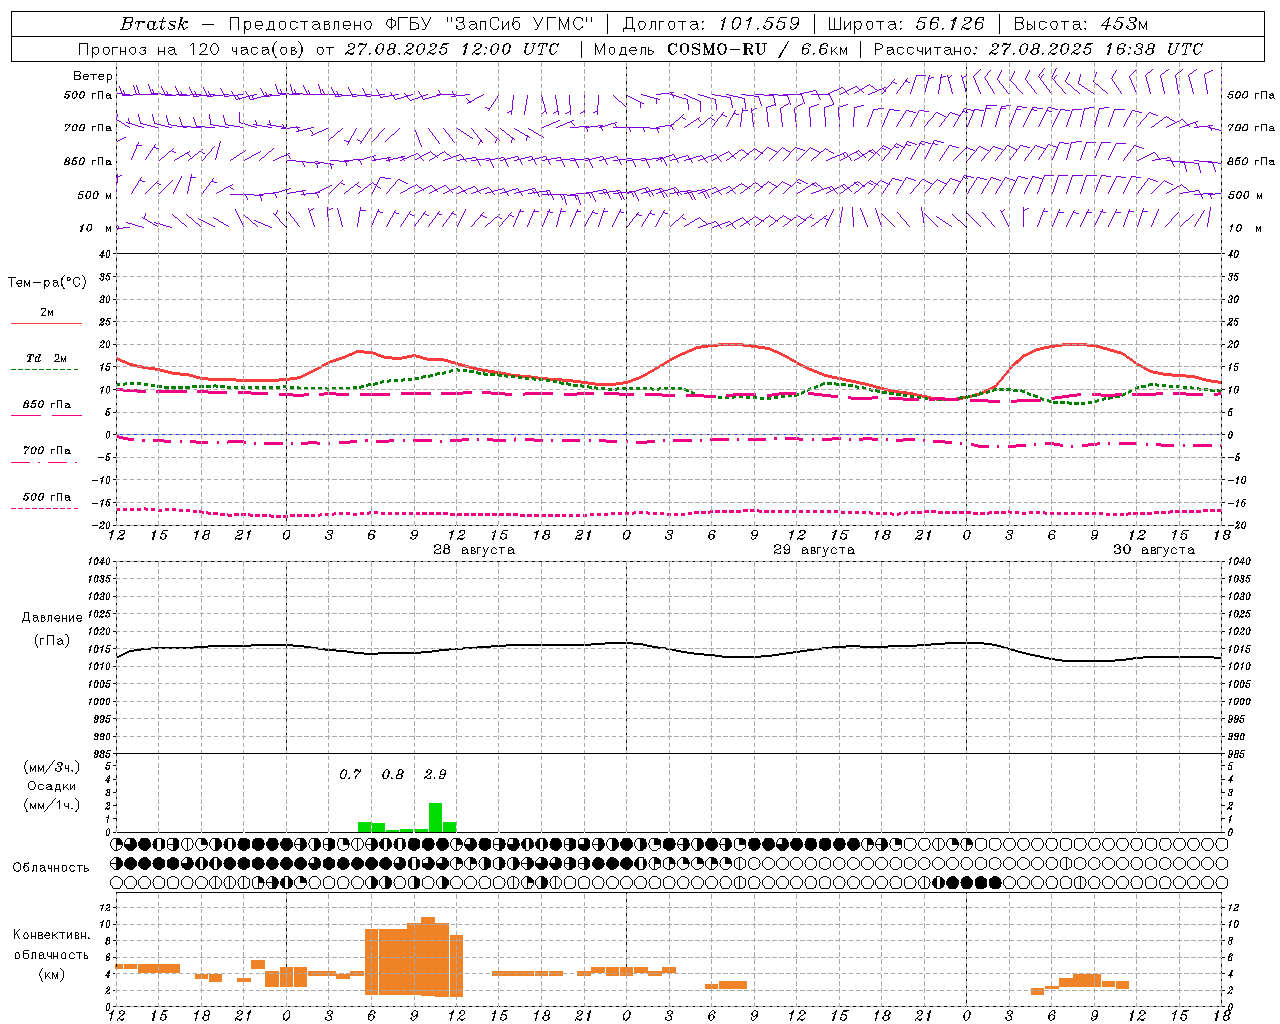
Task: Click the right-side "500 м" wind level label
Action: (1245, 195)
